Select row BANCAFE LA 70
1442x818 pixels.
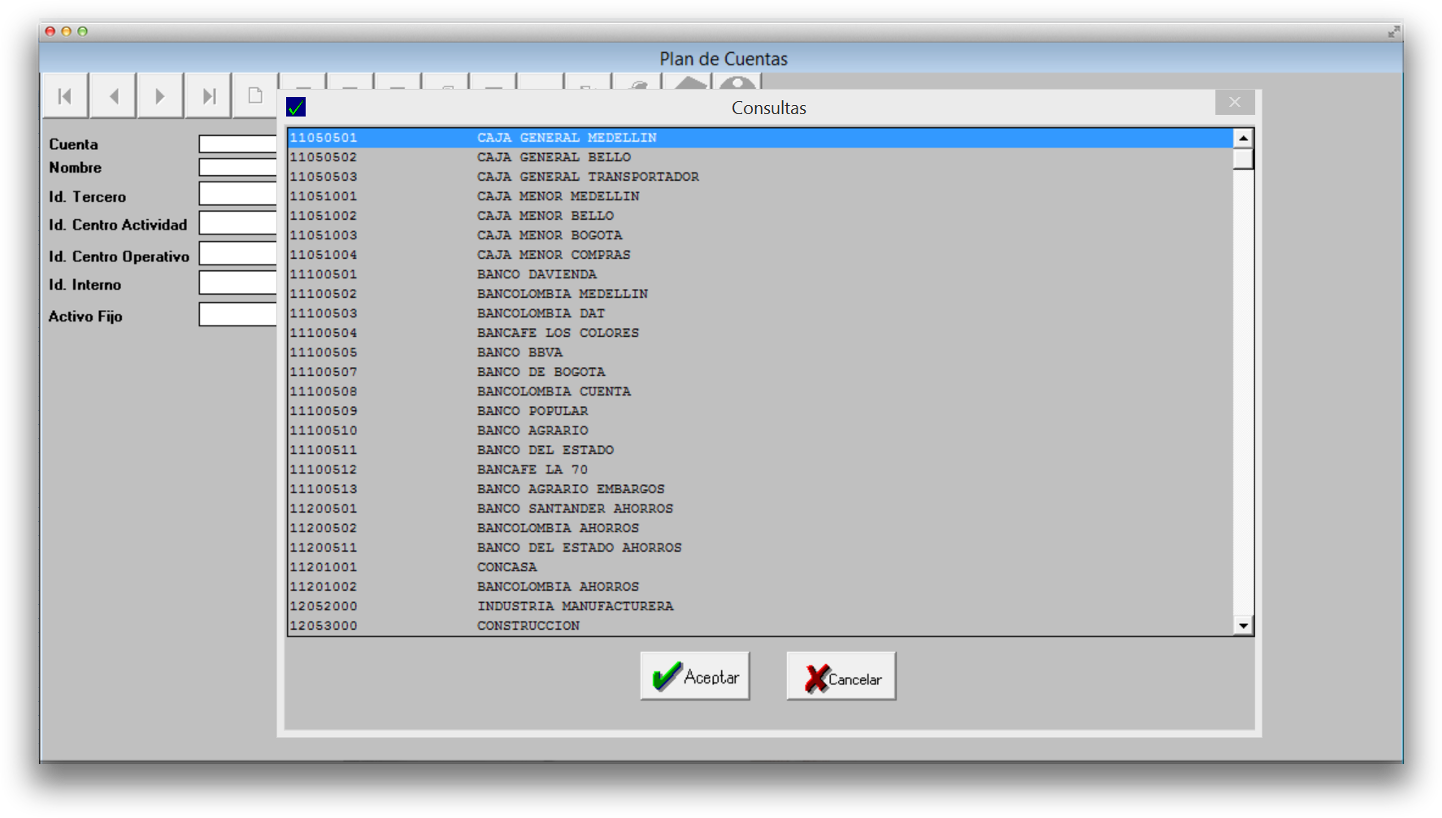pos(760,469)
